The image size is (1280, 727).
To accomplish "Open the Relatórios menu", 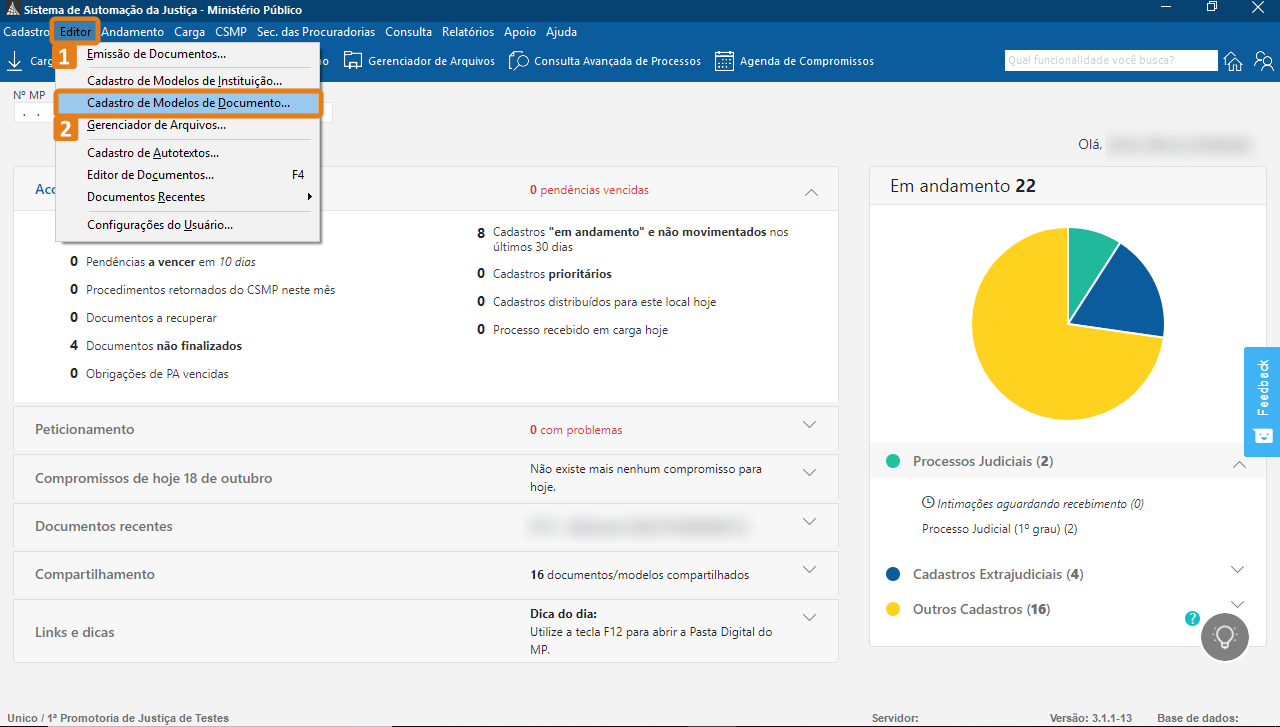I will (468, 32).
